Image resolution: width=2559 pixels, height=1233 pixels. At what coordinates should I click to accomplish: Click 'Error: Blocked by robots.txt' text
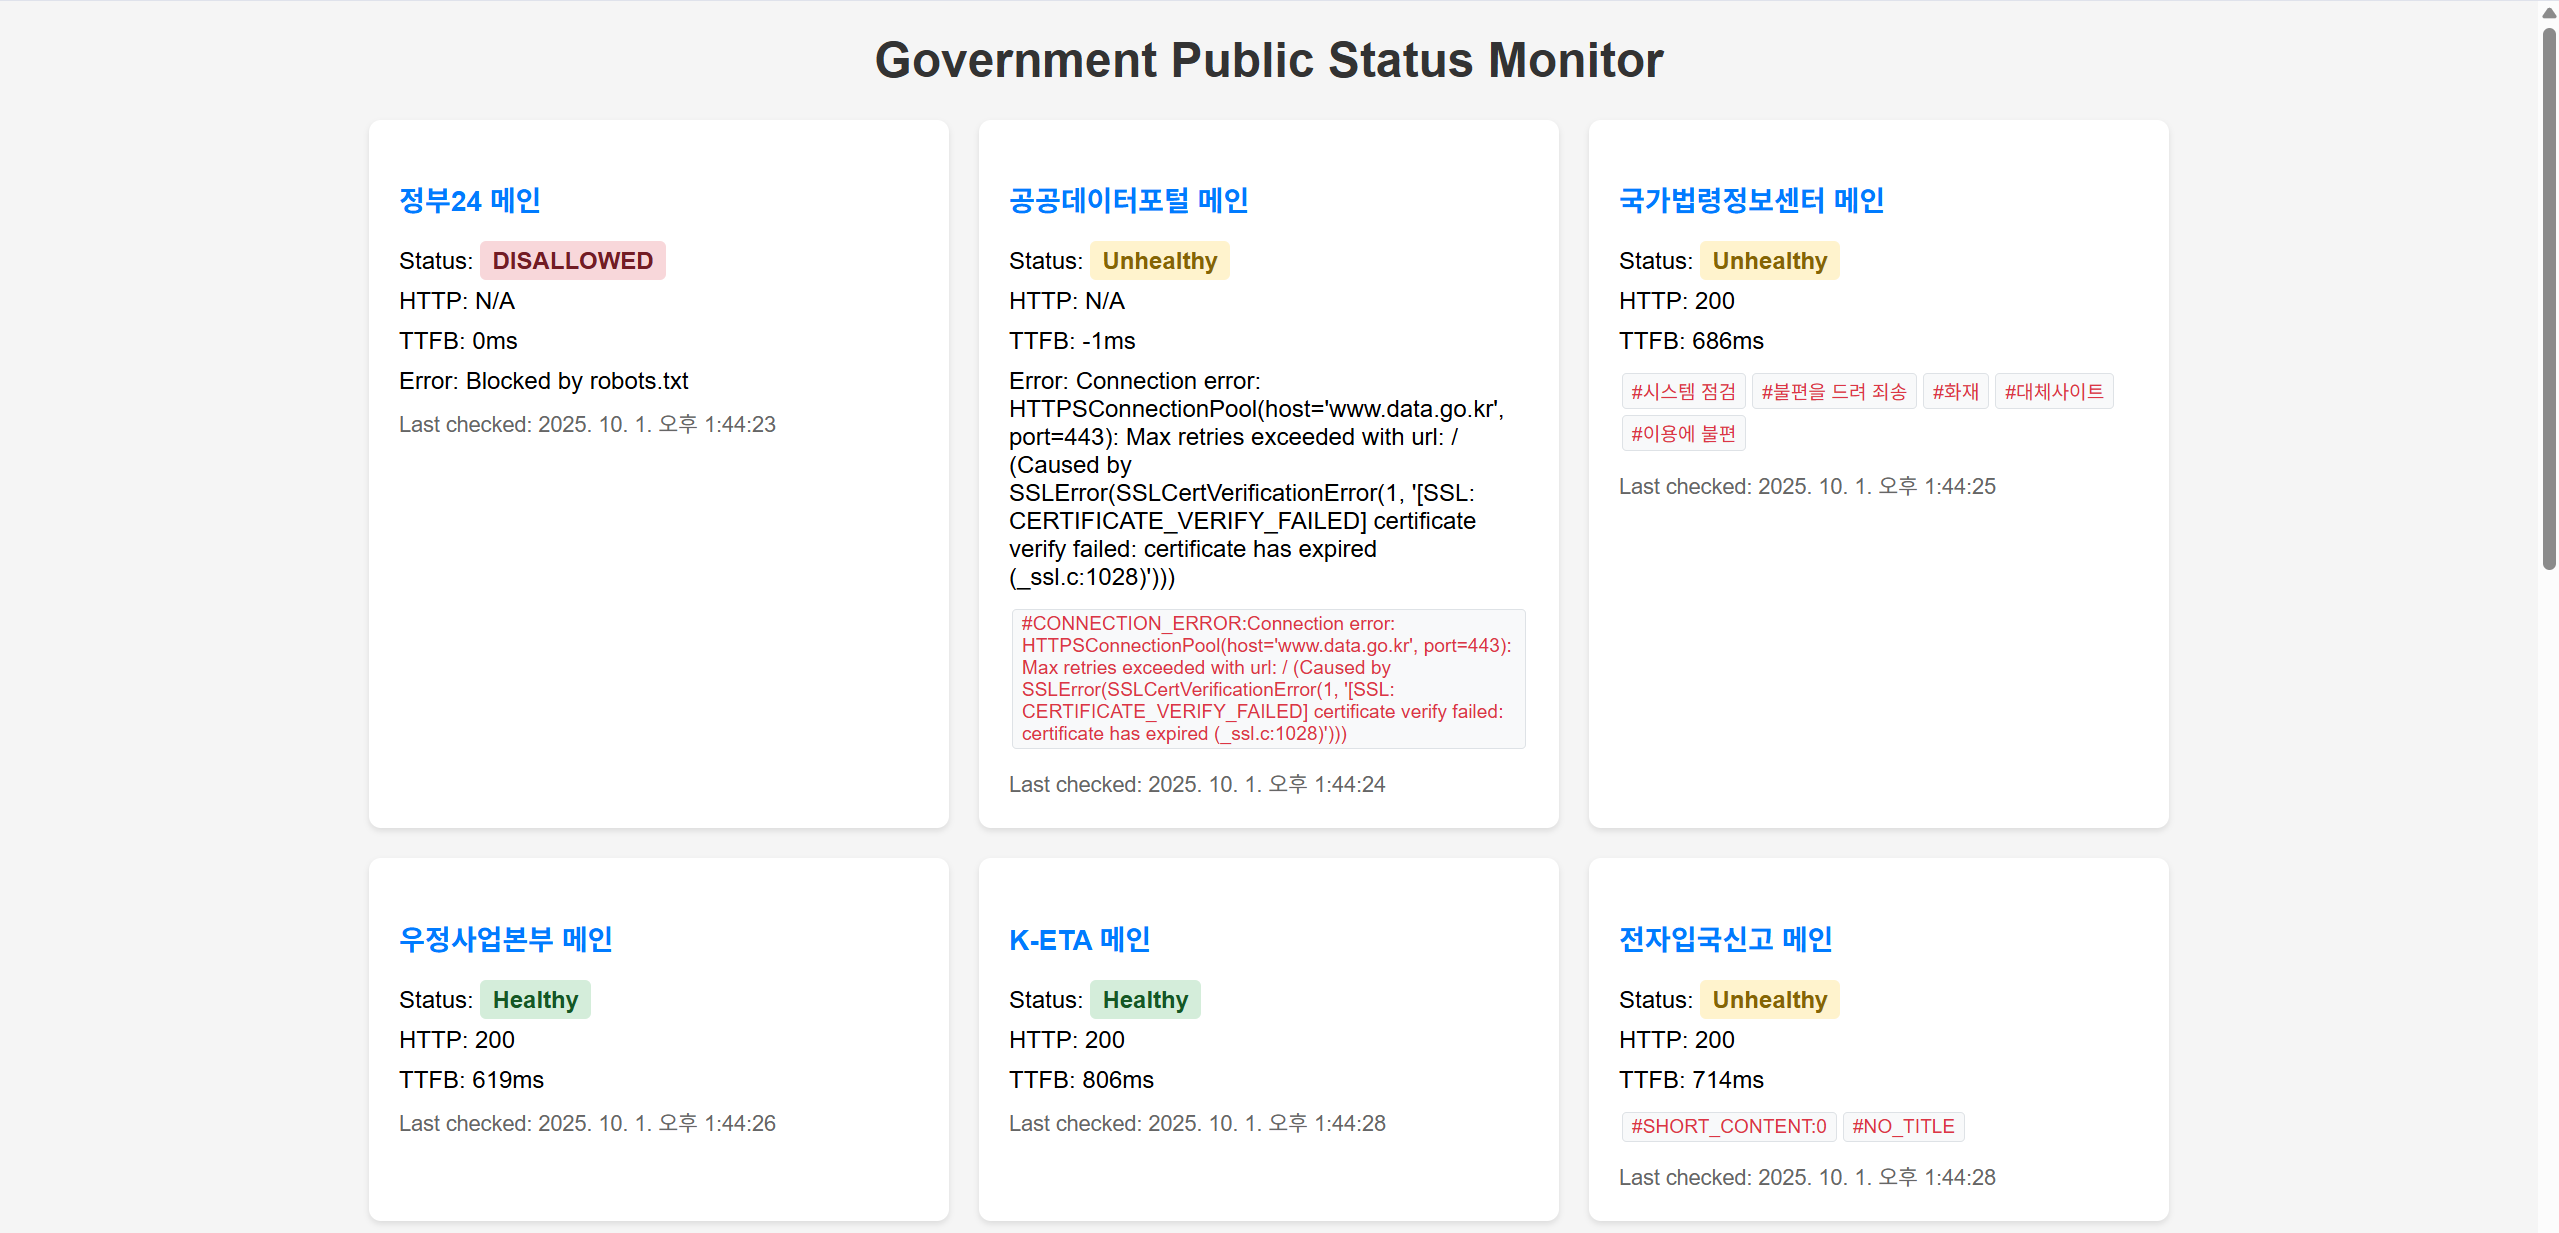pos(543,381)
